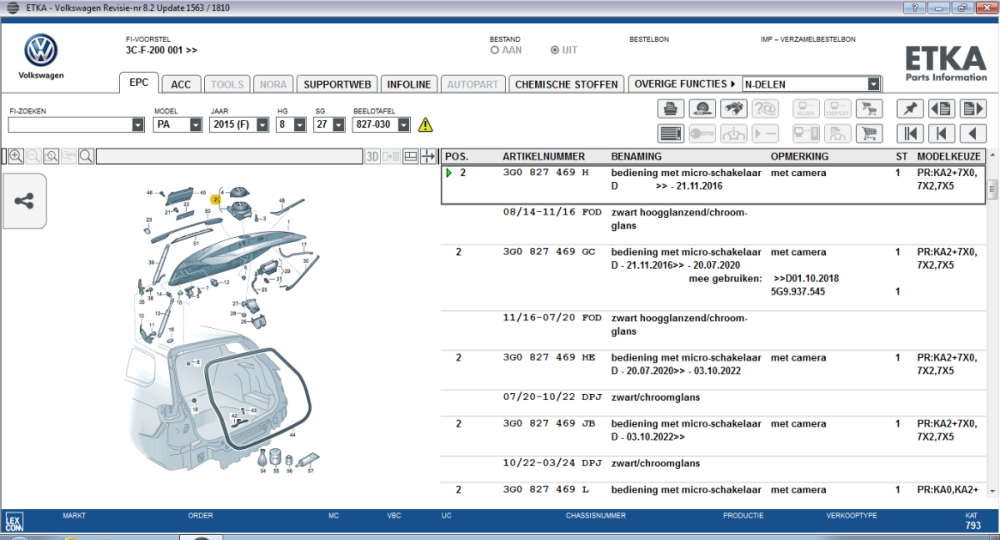Image resolution: width=1000 pixels, height=540 pixels.
Task: Click the ST column header
Action: click(x=901, y=156)
